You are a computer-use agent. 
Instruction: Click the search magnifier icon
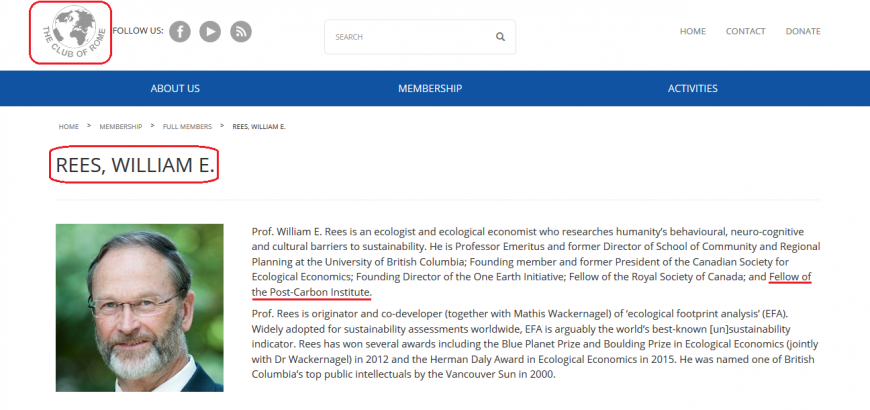pyautogui.click(x=500, y=37)
